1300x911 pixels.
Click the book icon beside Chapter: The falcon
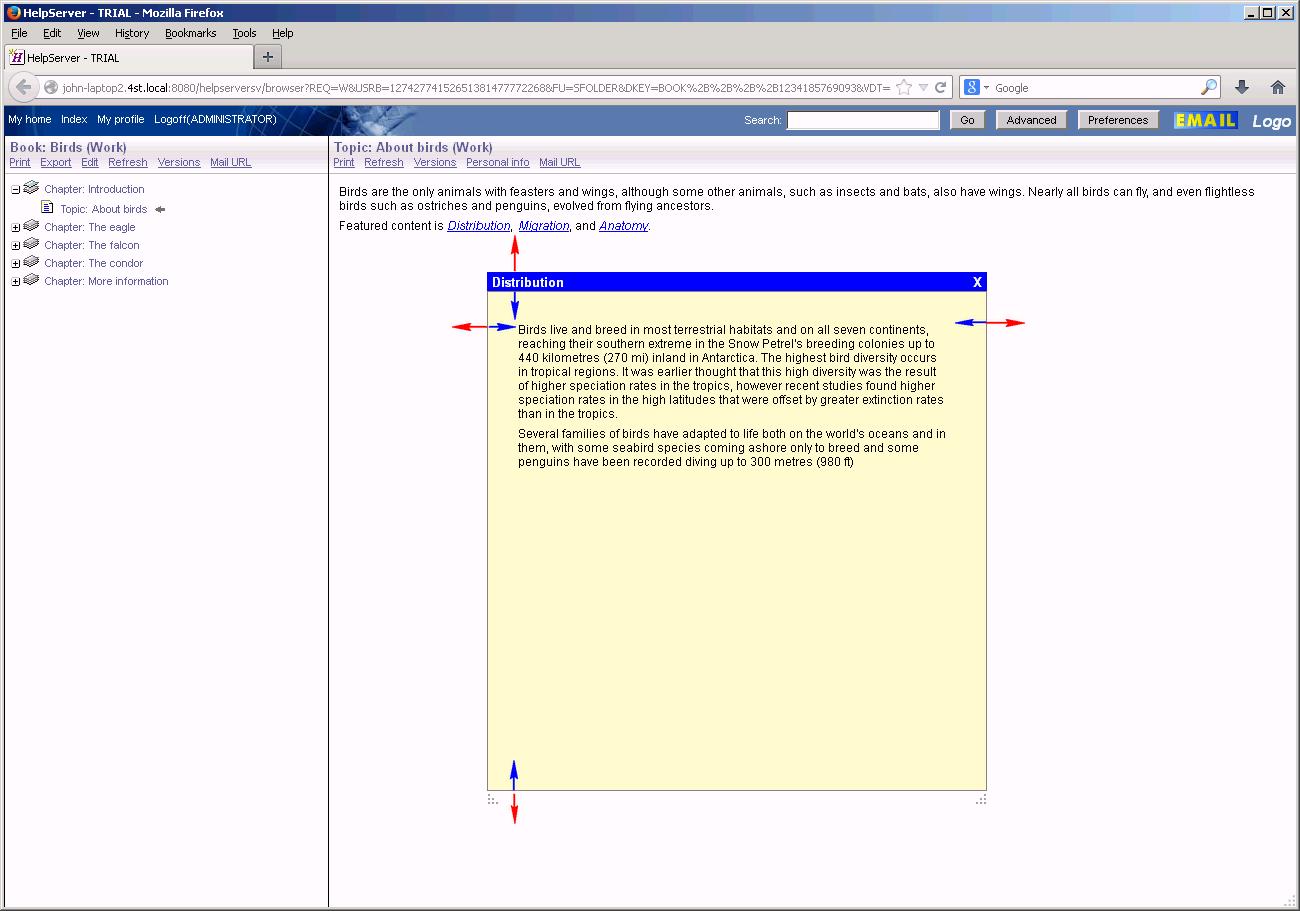31,244
